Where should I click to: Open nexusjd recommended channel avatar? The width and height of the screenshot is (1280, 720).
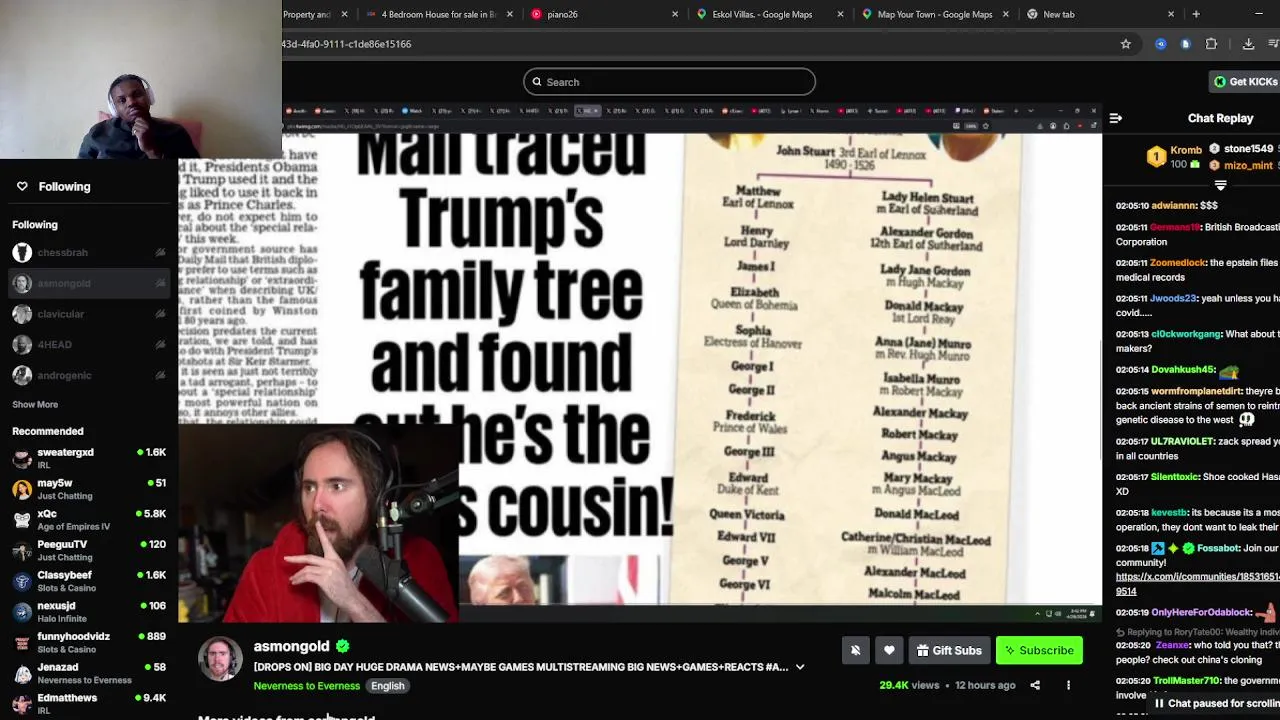coord(22,612)
